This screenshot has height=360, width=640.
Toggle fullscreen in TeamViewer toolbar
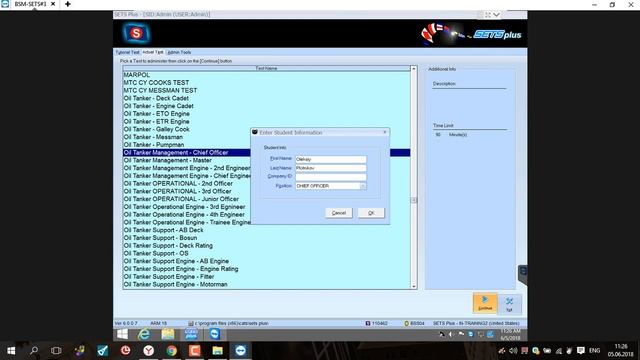coord(488,15)
